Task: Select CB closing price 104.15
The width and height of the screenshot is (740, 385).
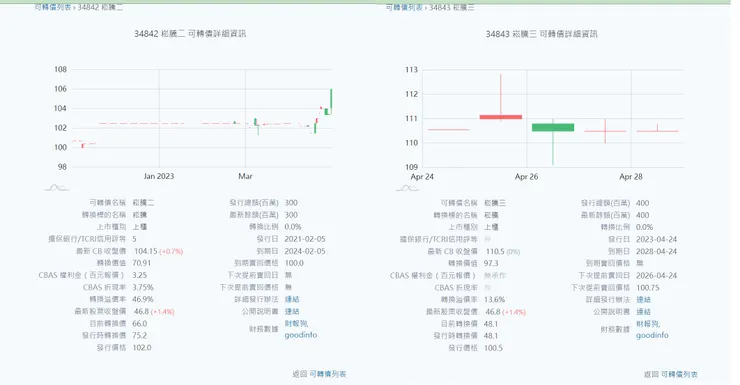Action: point(145,251)
